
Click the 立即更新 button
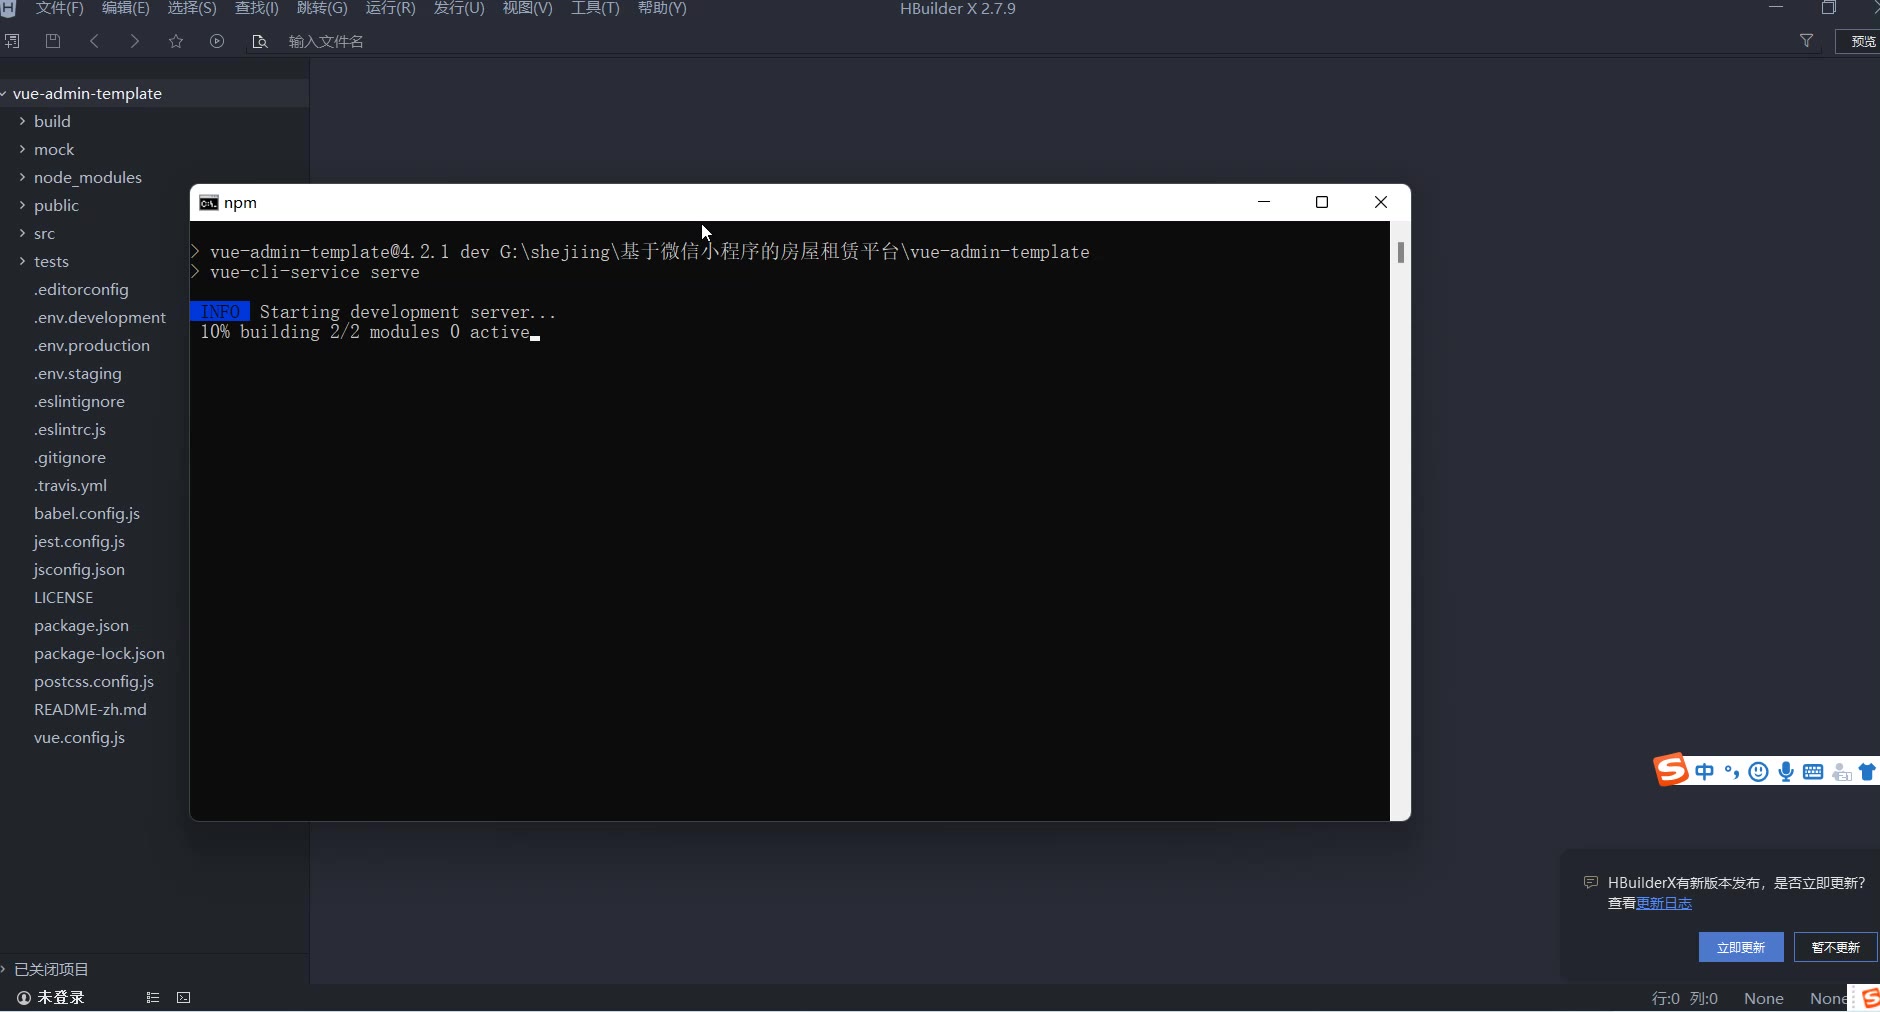pos(1741,947)
